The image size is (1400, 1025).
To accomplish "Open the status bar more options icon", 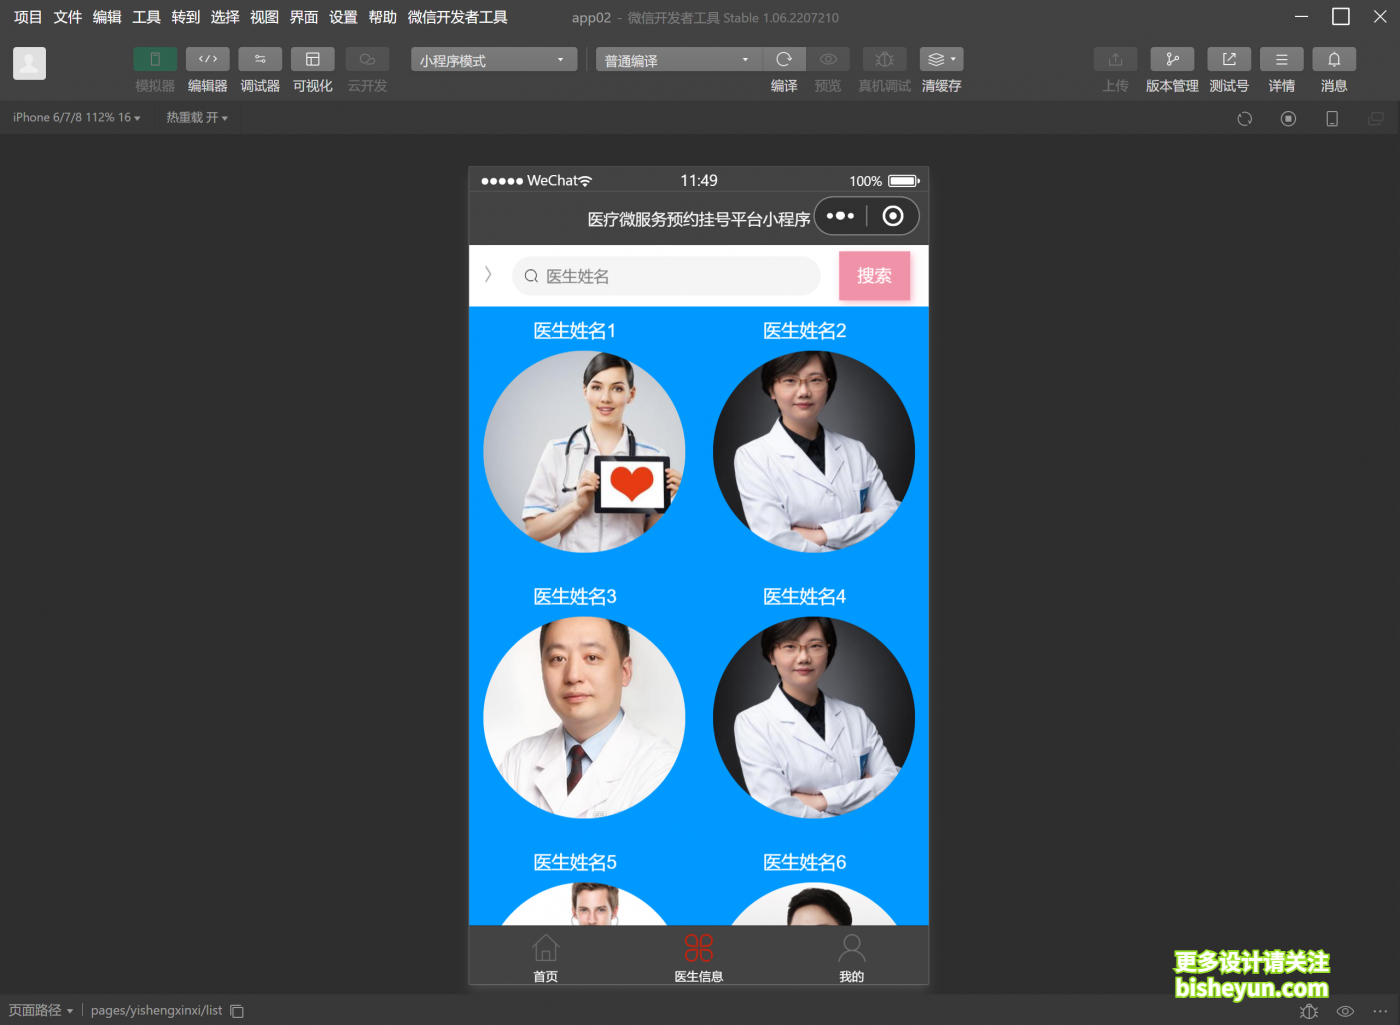I will (1380, 1011).
